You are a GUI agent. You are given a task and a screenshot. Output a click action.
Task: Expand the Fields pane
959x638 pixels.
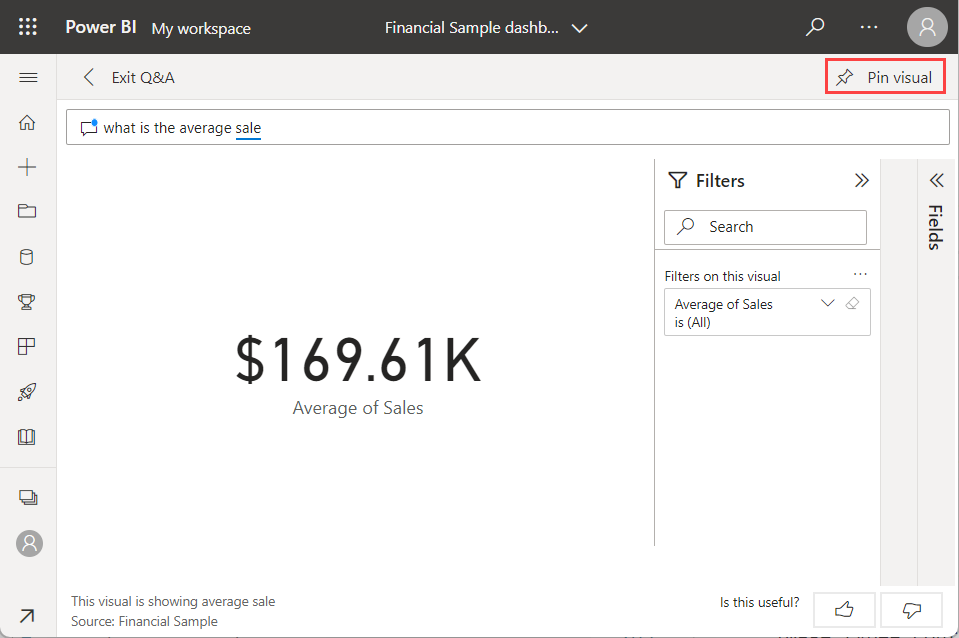(936, 181)
